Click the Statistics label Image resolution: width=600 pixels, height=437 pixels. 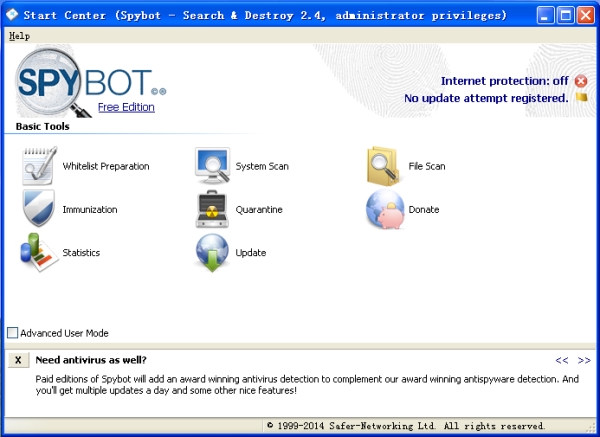81,253
